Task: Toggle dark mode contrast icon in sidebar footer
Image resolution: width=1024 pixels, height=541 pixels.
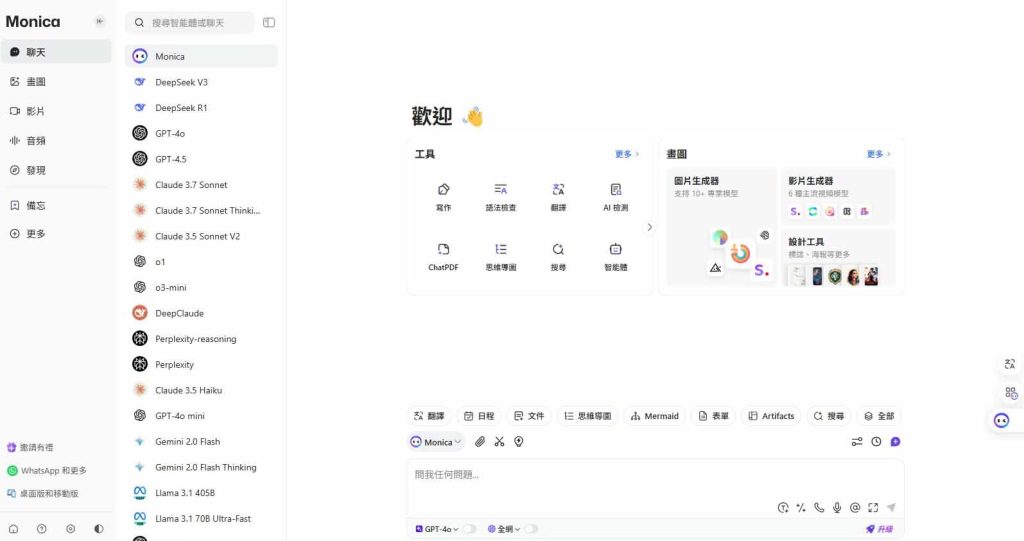Action: pos(98,528)
